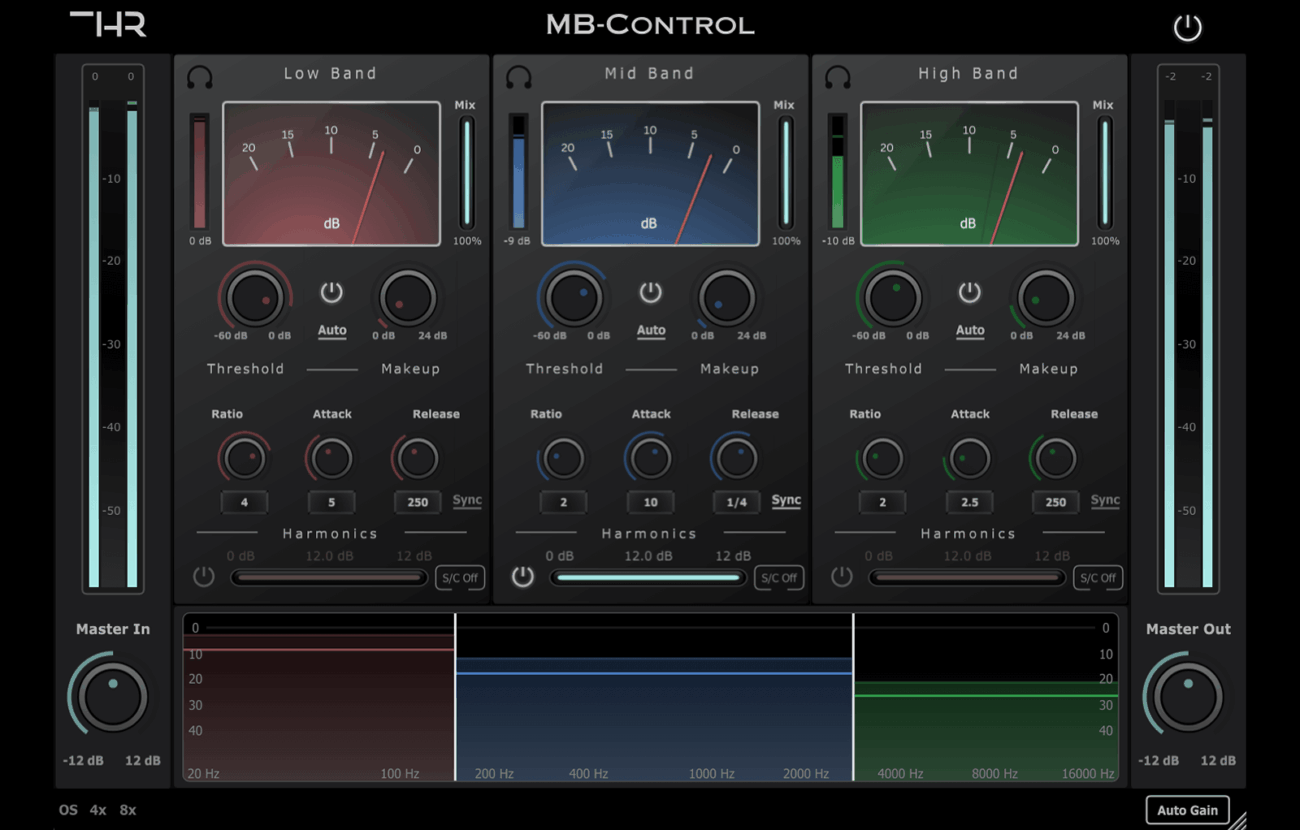The image size is (1300, 830).
Task: Click the High Band Ratio knob
Action: tap(882, 458)
